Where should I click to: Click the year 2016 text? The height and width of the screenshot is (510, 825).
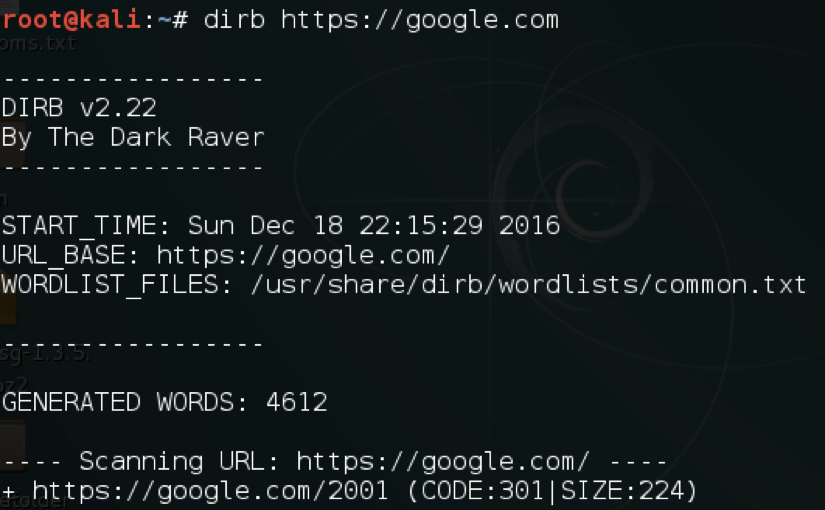[x=529, y=226]
